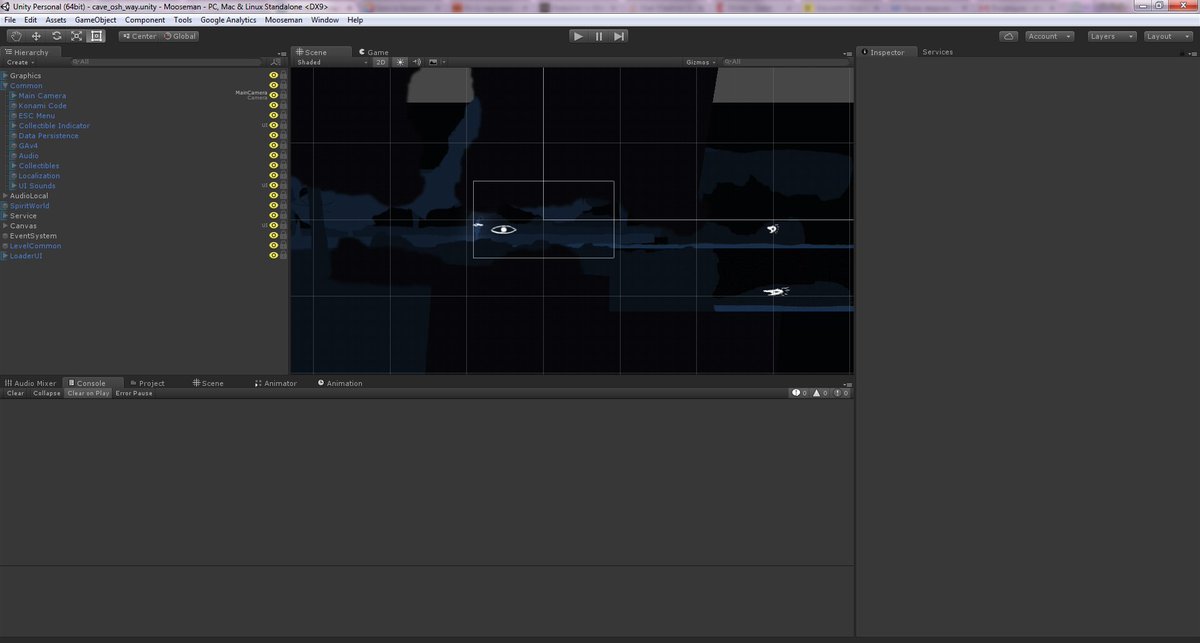
Task: Toggle 2D scene view mode
Action: click(x=381, y=62)
